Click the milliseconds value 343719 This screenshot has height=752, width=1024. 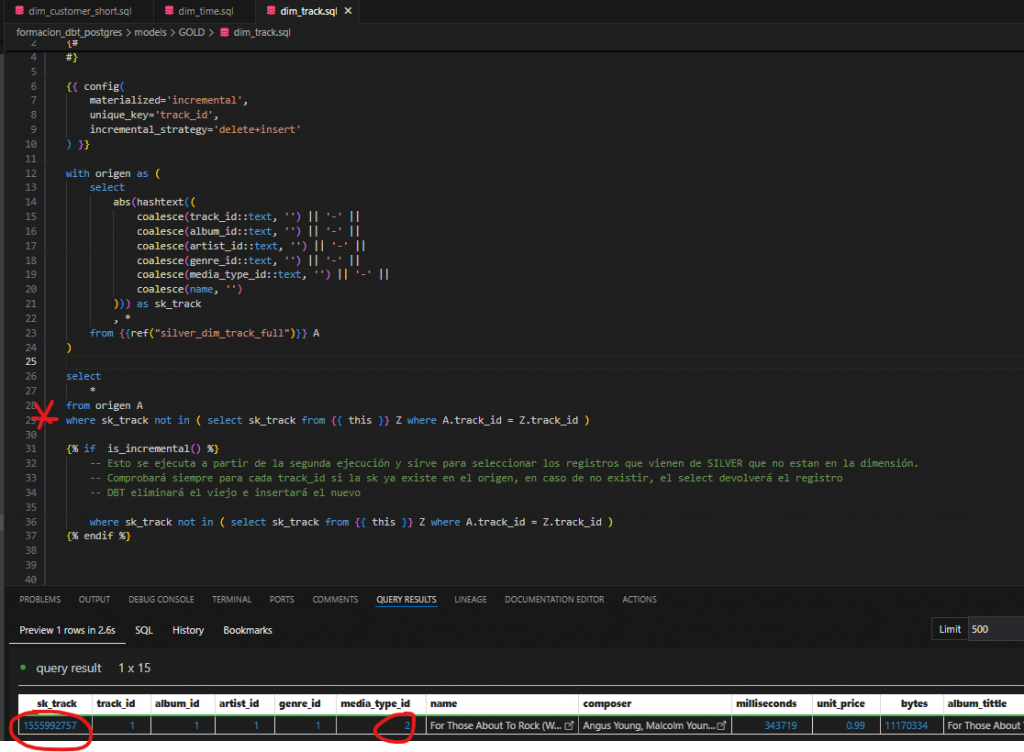pyautogui.click(x=780, y=725)
